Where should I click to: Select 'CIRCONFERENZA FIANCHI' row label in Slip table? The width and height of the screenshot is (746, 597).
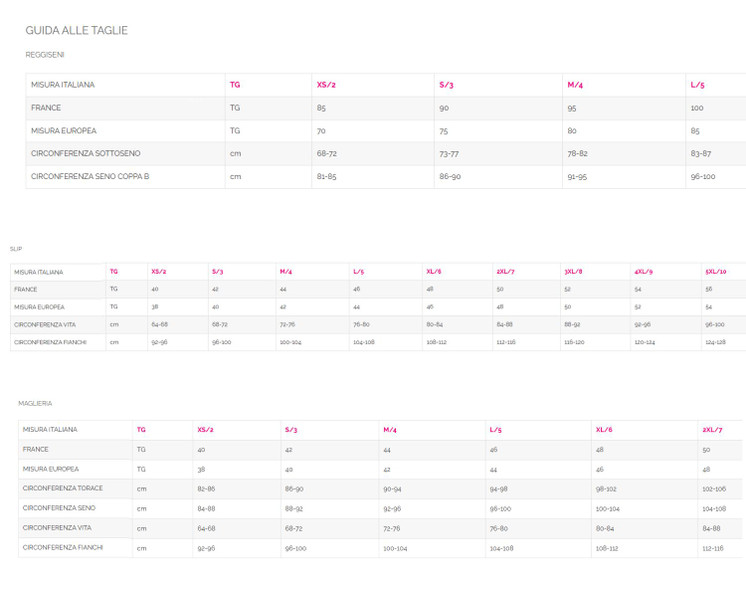click(50, 342)
